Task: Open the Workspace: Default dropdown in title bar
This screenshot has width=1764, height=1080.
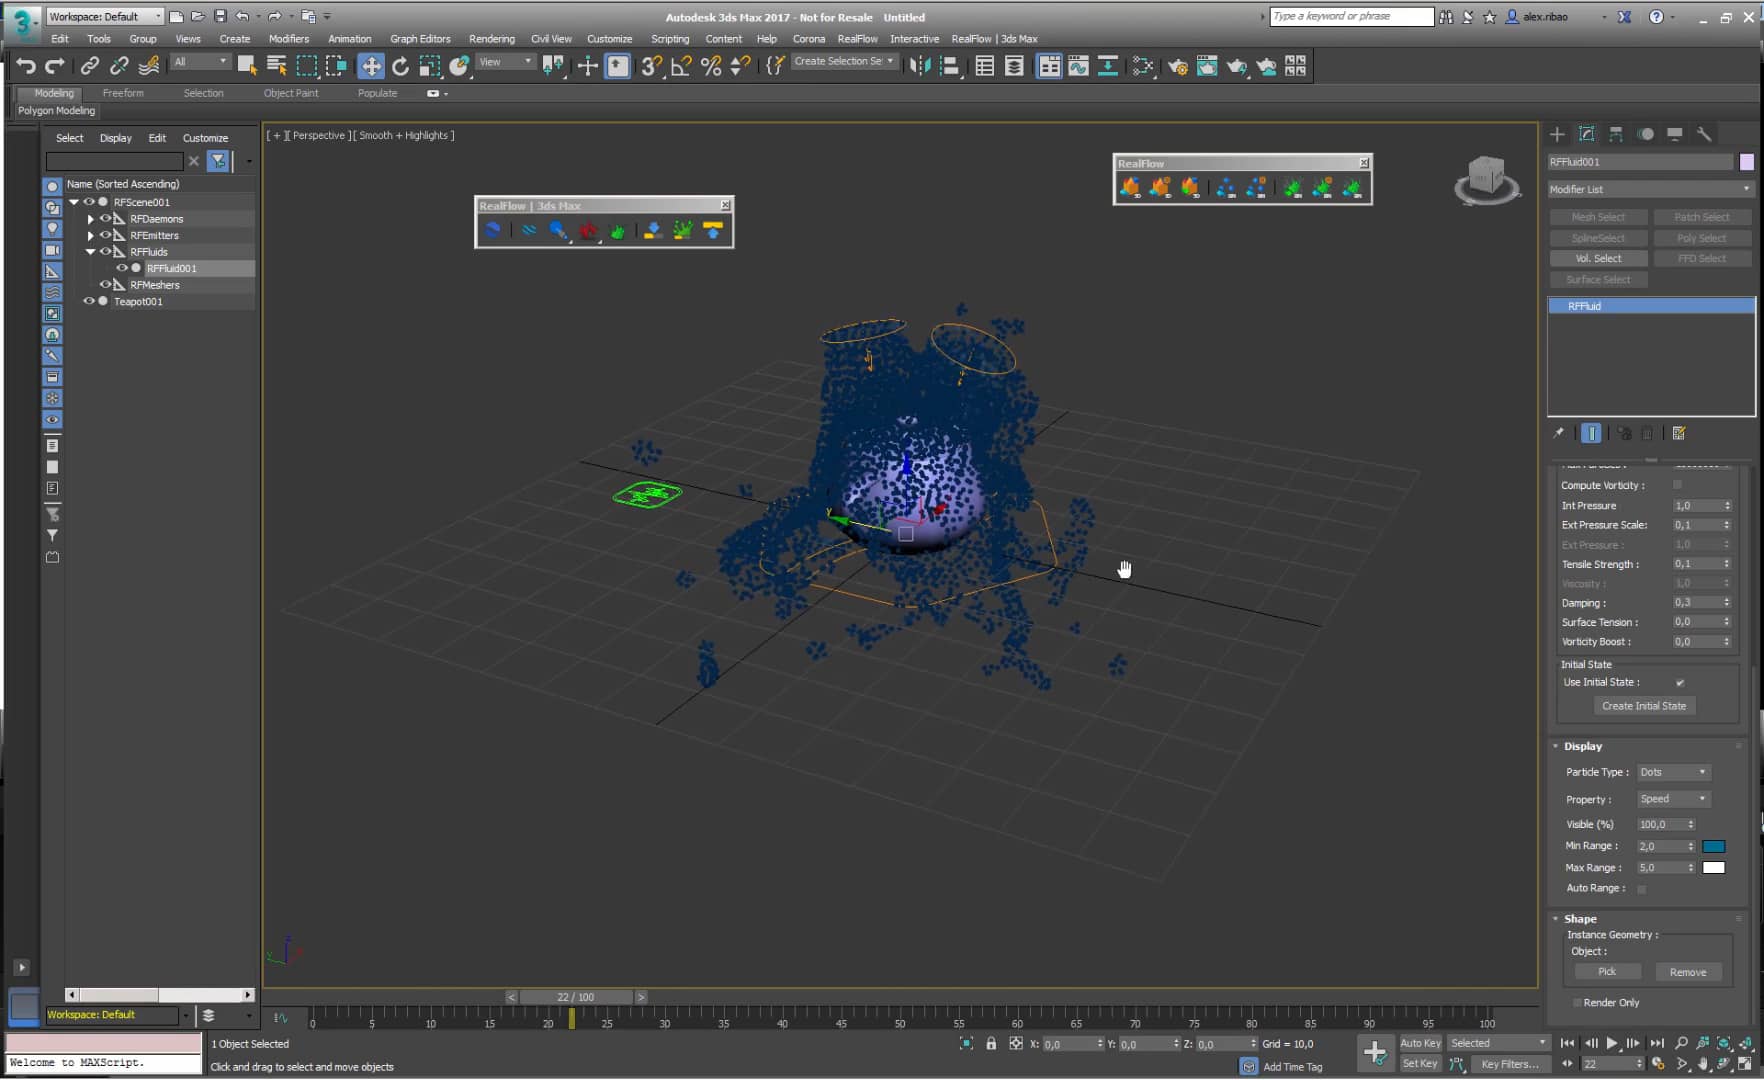Action: click(x=105, y=16)
